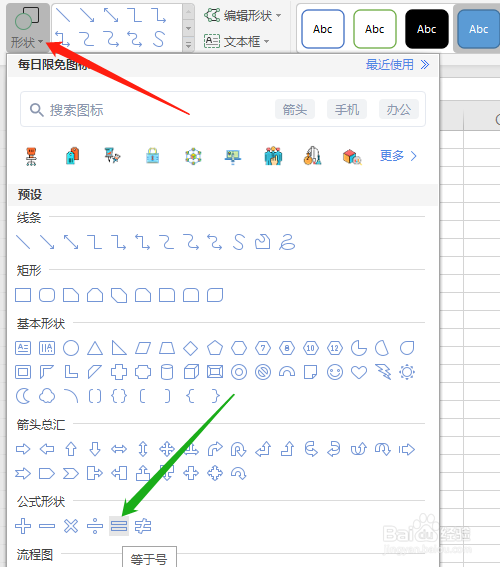
Task: Select the parallelogram shape
Action: [x=143, y=348]
